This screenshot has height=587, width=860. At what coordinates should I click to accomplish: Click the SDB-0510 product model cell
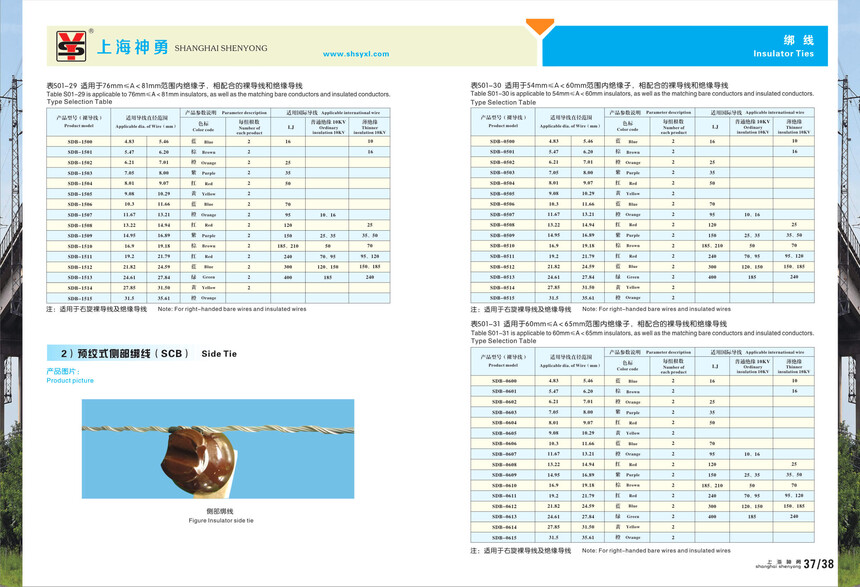pos(503,245)
